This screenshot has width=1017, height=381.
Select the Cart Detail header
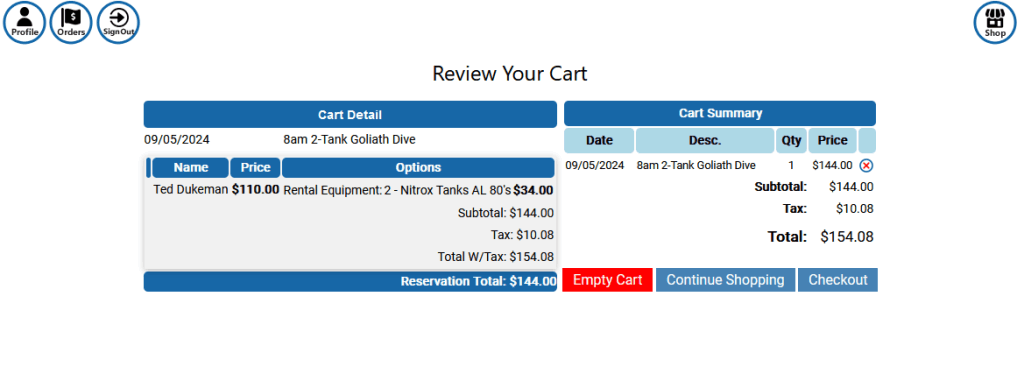coord(350,114)
